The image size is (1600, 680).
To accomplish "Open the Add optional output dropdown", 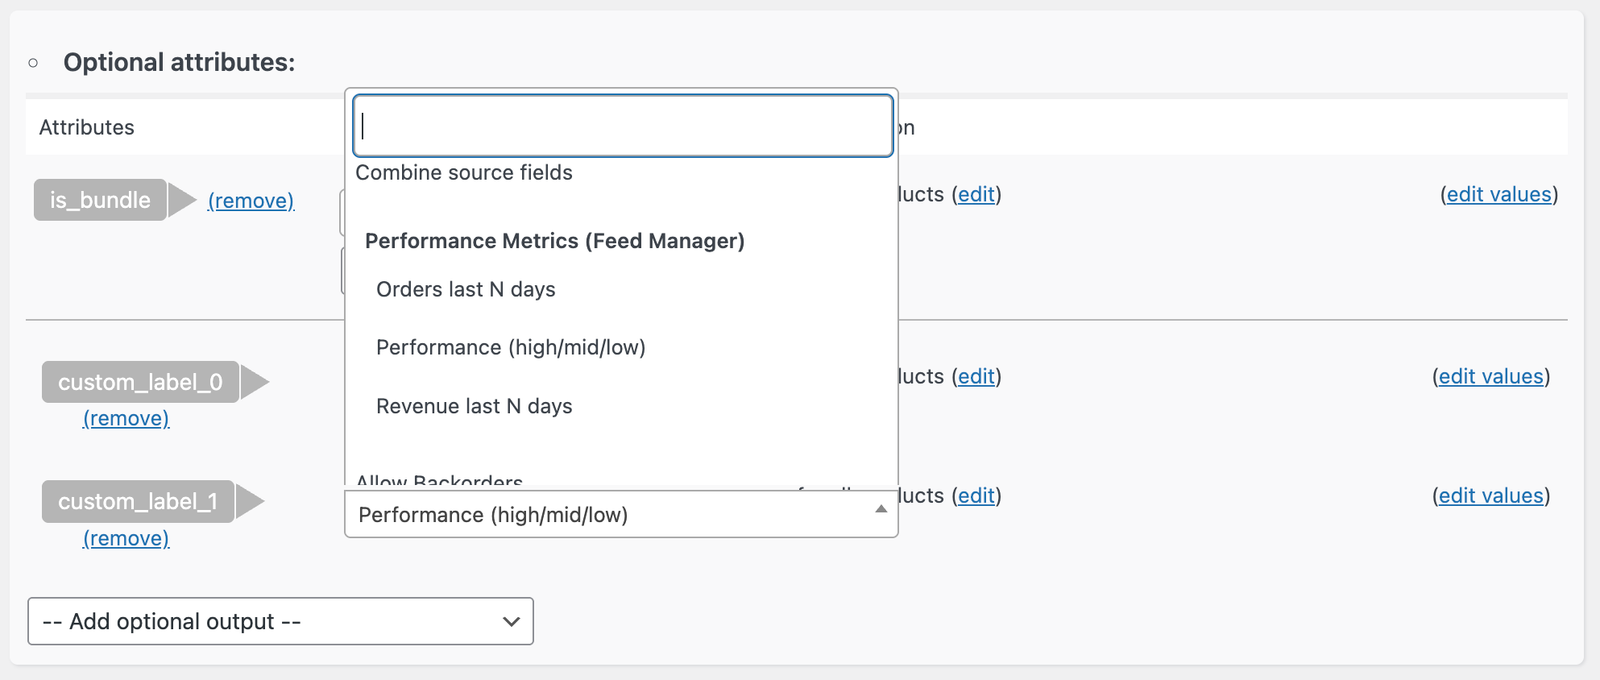I will click(x=280, y=621).
